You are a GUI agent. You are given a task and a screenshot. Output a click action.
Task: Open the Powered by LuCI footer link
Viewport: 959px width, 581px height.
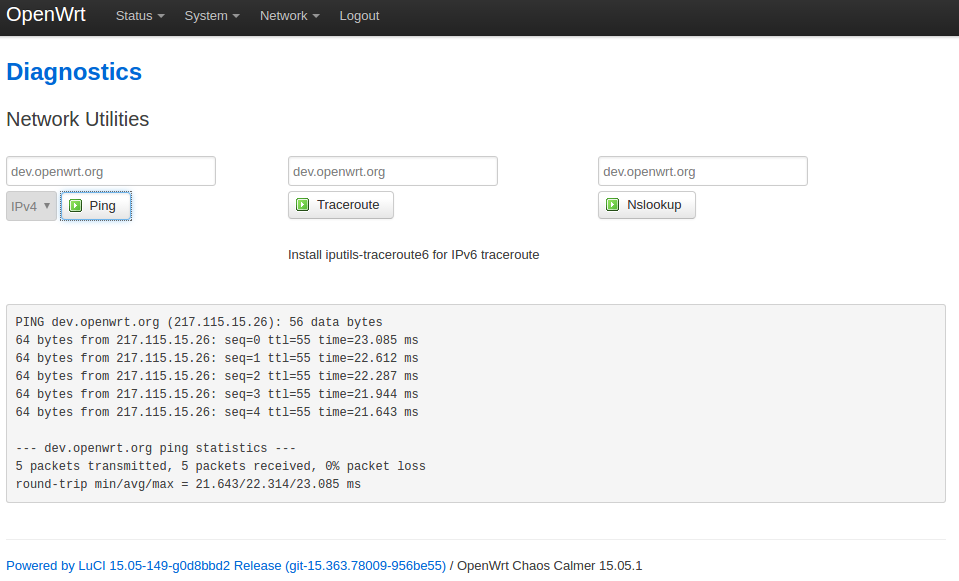point(226,566)
